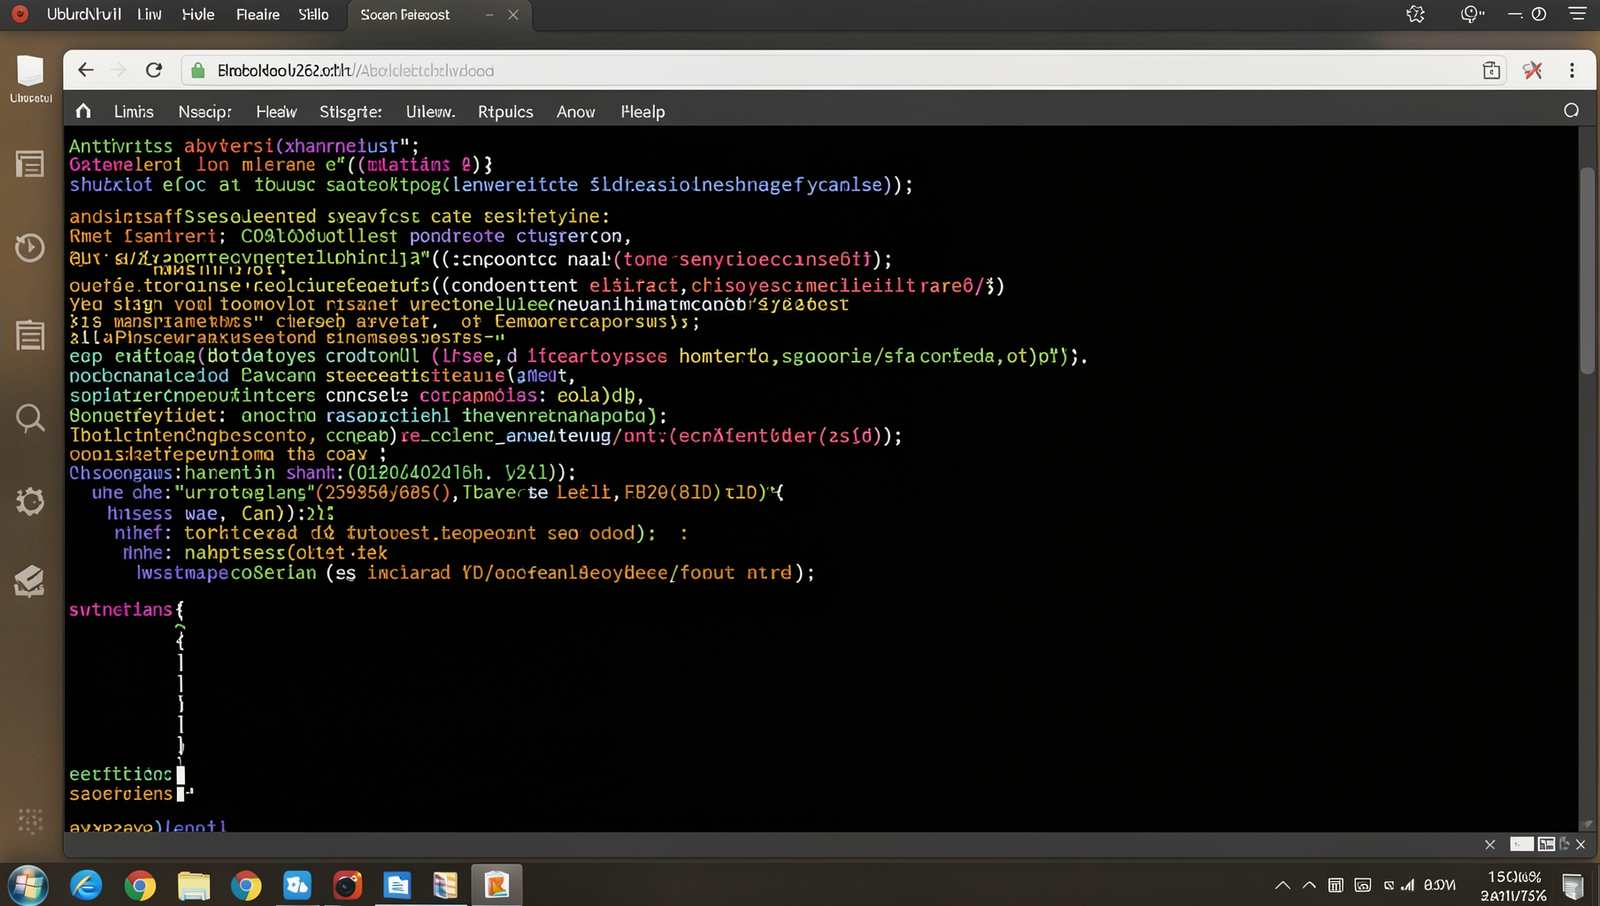Click Fleaire in the top bar
Image resolution: width=1600 pixels, height=906 pixels.
258,14
